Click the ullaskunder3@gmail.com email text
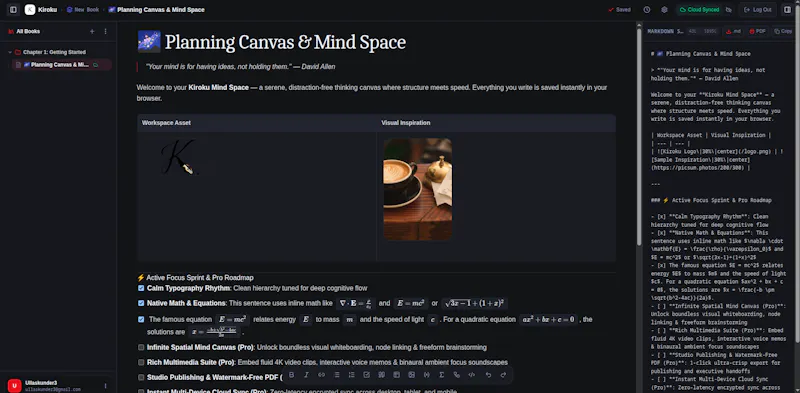Viewport: 800px width, 393px height. point(53,389)
